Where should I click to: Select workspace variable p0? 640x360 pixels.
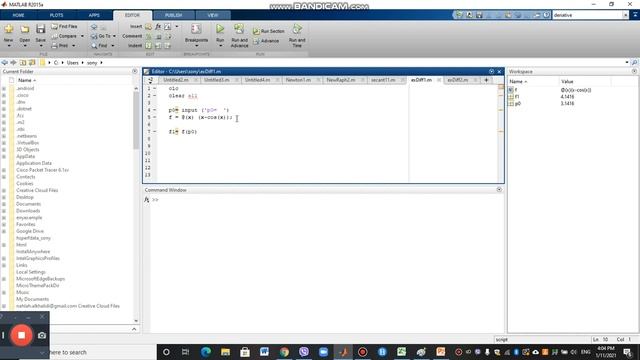[518, 104]
